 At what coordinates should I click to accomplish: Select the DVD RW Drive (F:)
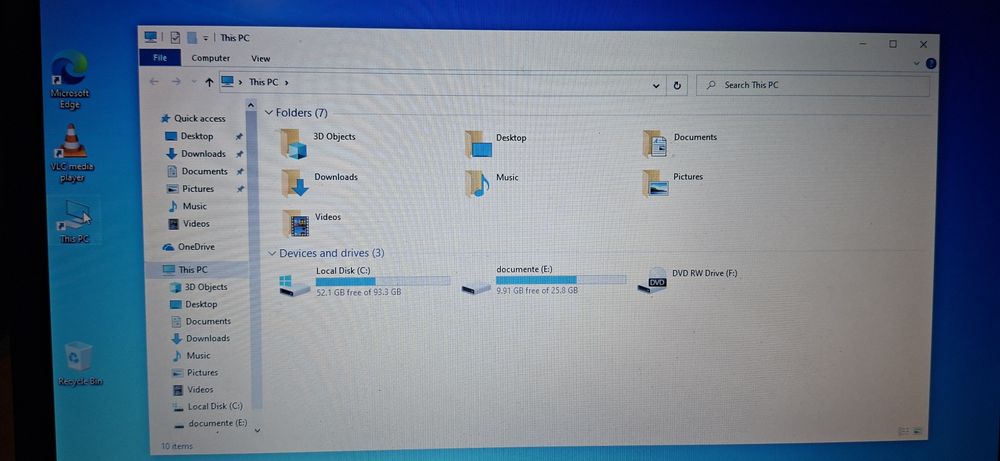point(688,280)
